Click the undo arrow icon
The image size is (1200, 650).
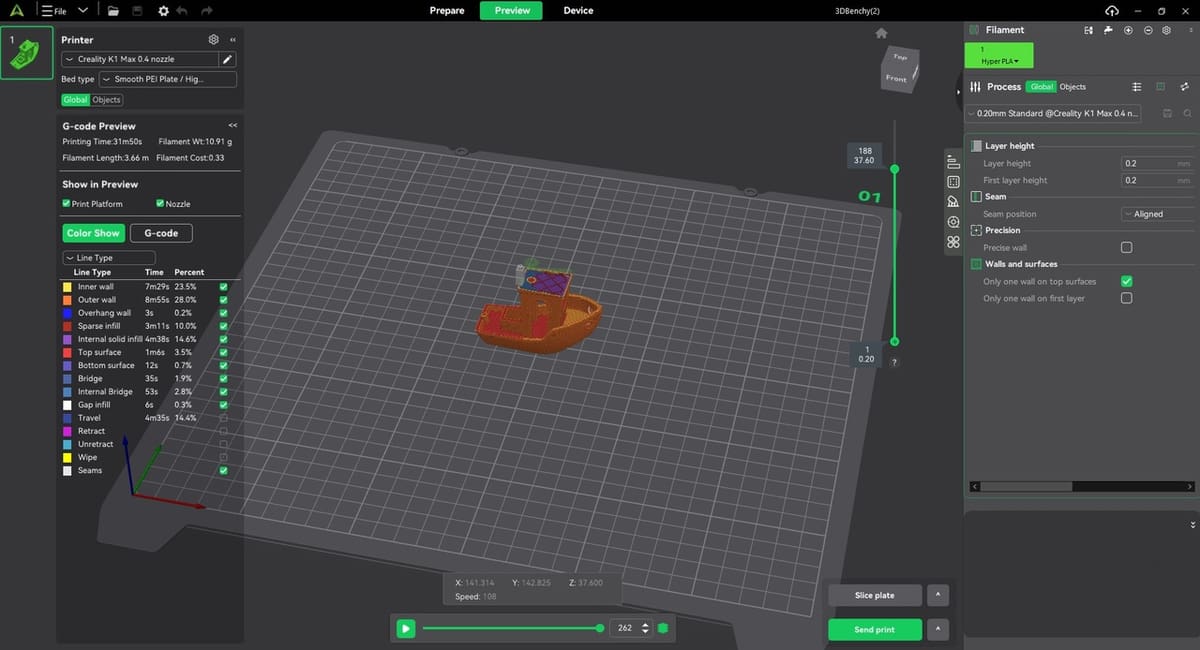pos(181,11)
